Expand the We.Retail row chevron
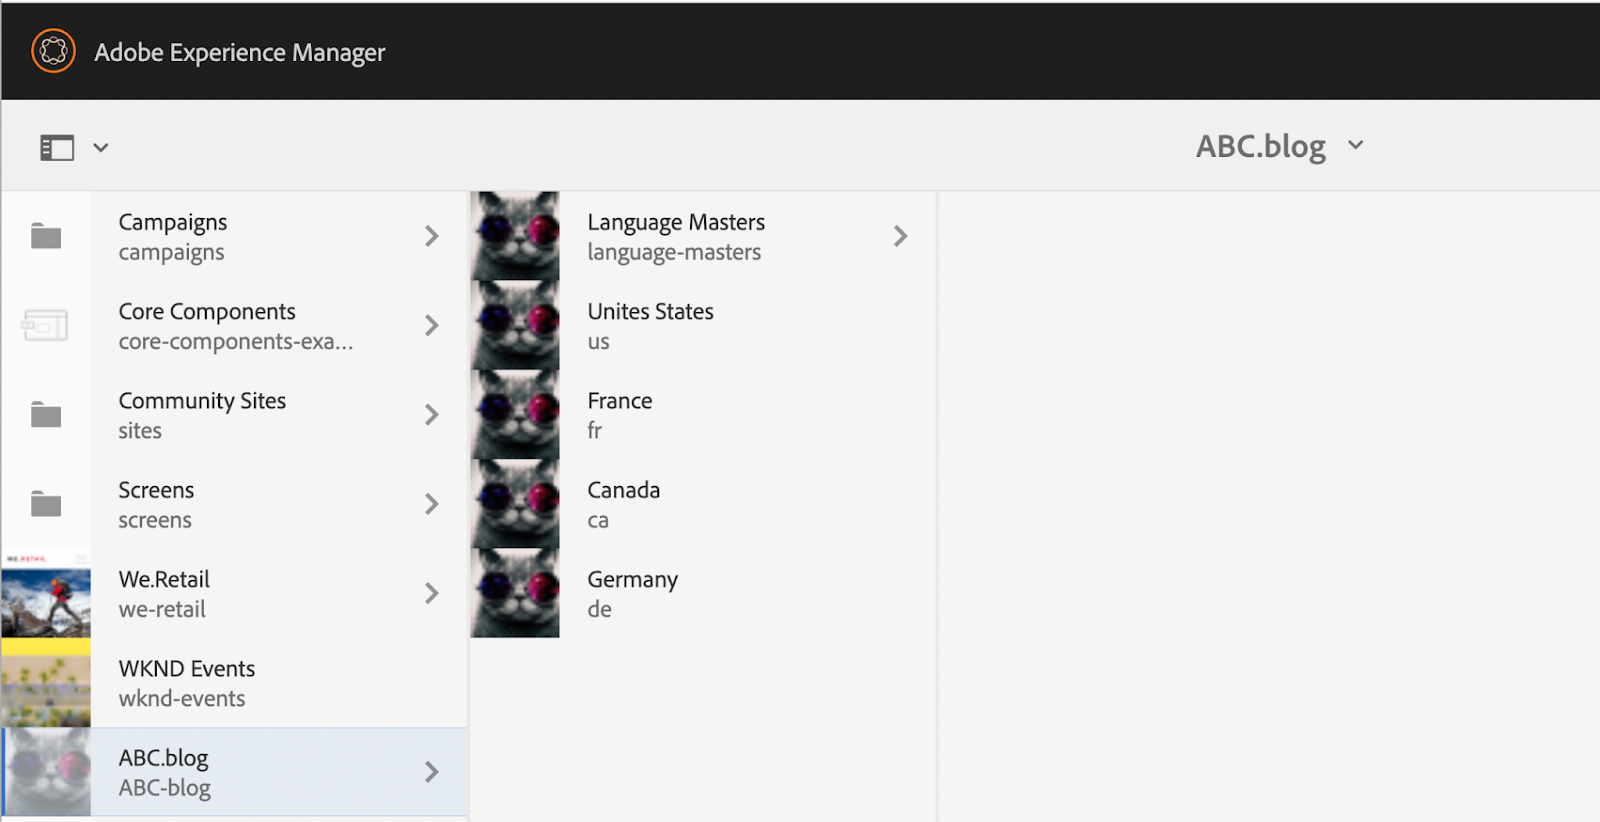Image resolution: width=1600 pixels, height=822 pixels. pyautogui.click(x=431, y=593)
